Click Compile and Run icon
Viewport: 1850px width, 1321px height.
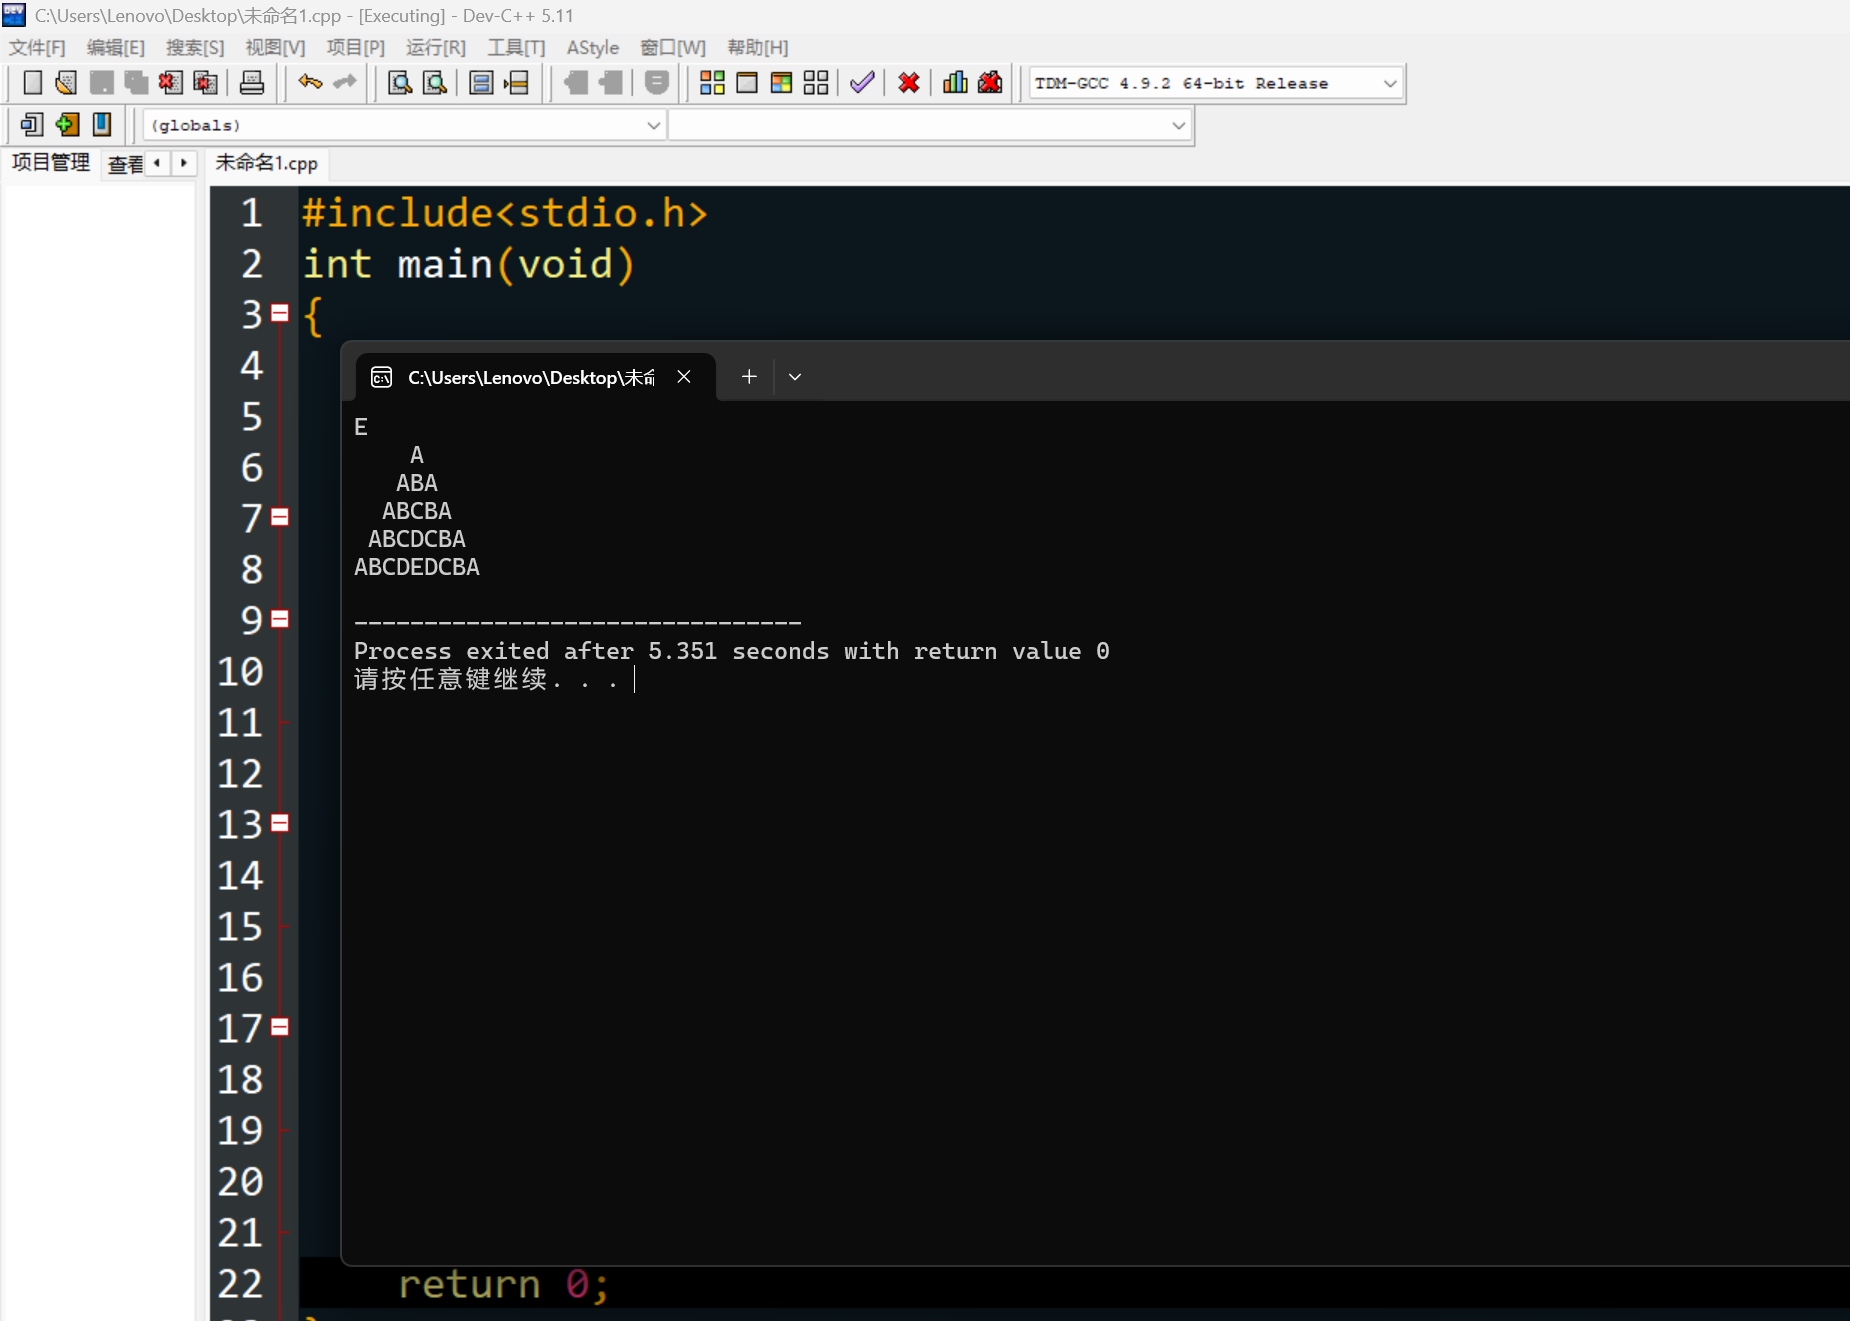click(781, 83)
